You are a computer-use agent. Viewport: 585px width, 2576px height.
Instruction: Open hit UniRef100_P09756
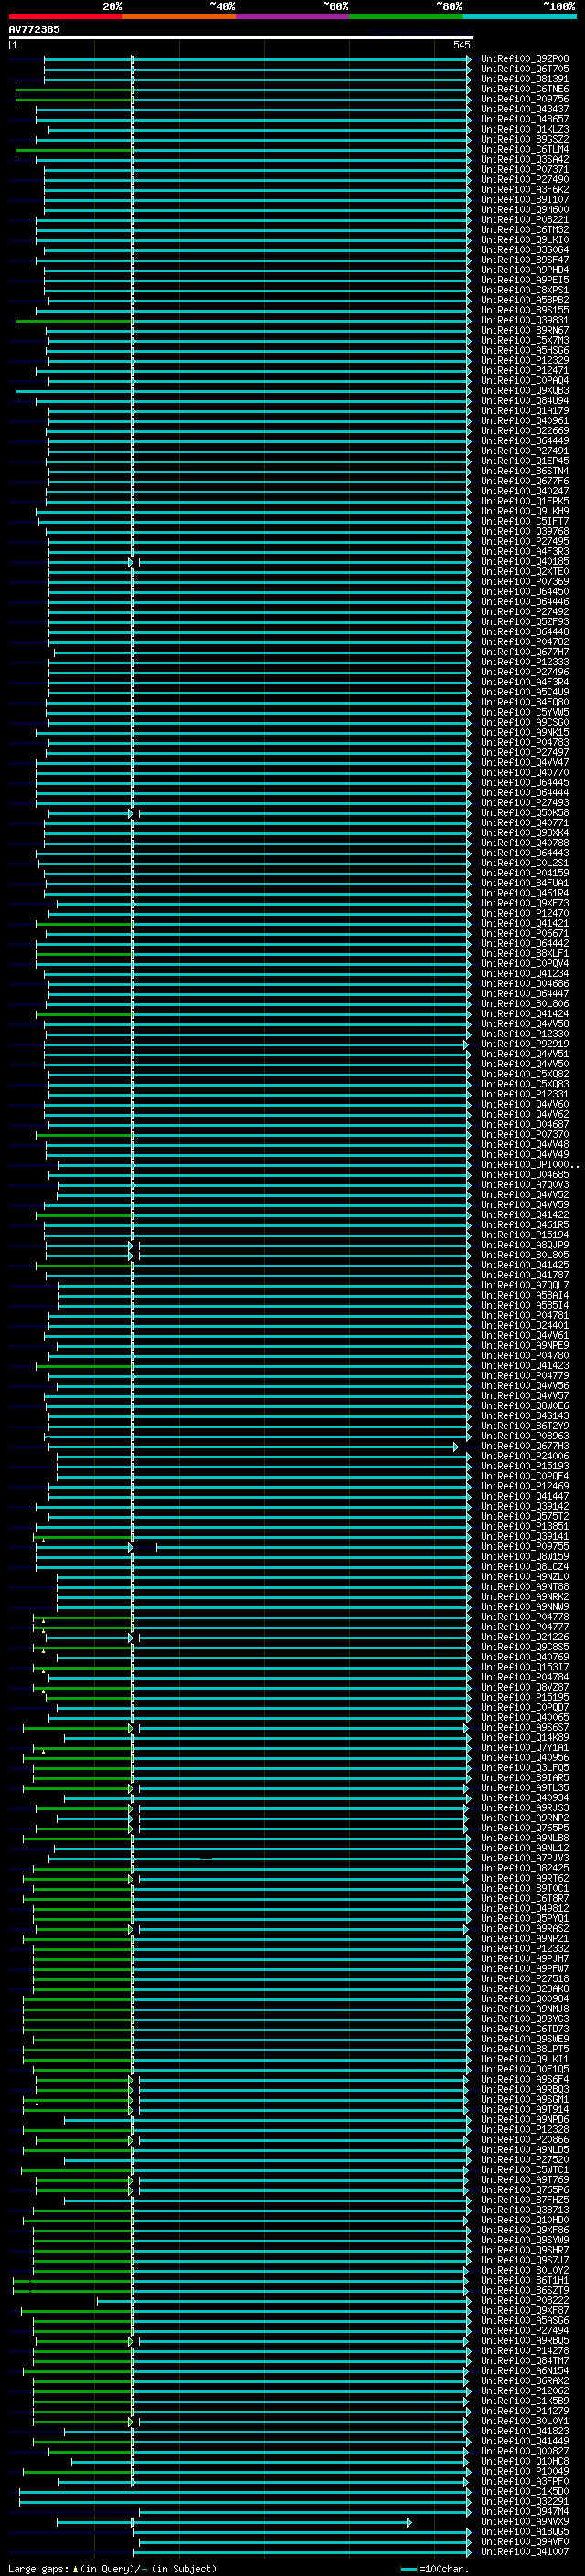pos(525,99)
